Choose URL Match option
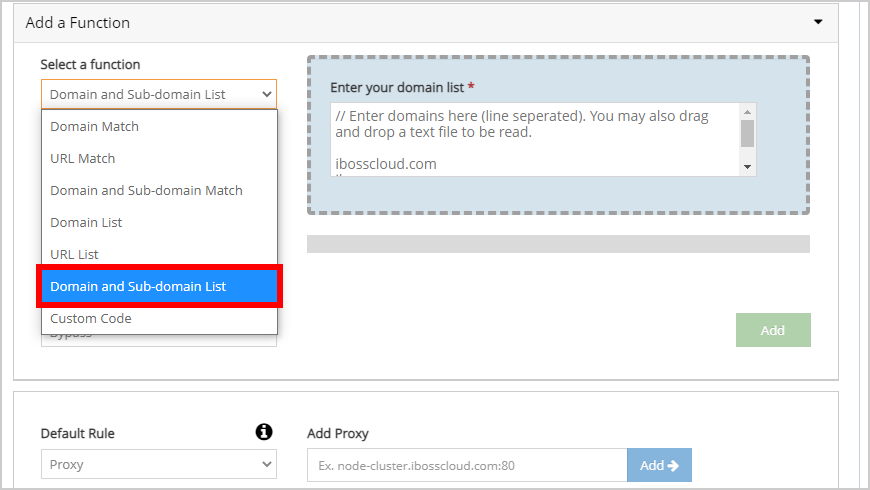The height and width of the screenshot is (490, 870). coord(159,159)
